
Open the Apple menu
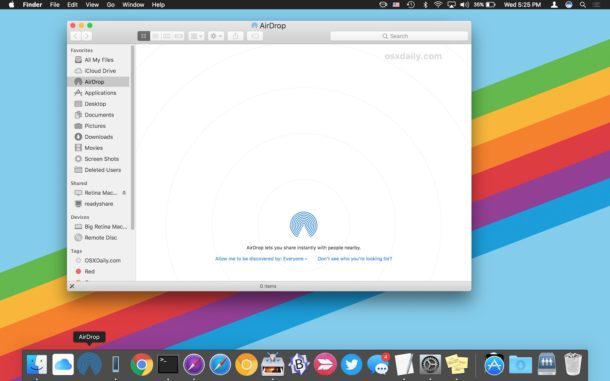coord(11,5)
